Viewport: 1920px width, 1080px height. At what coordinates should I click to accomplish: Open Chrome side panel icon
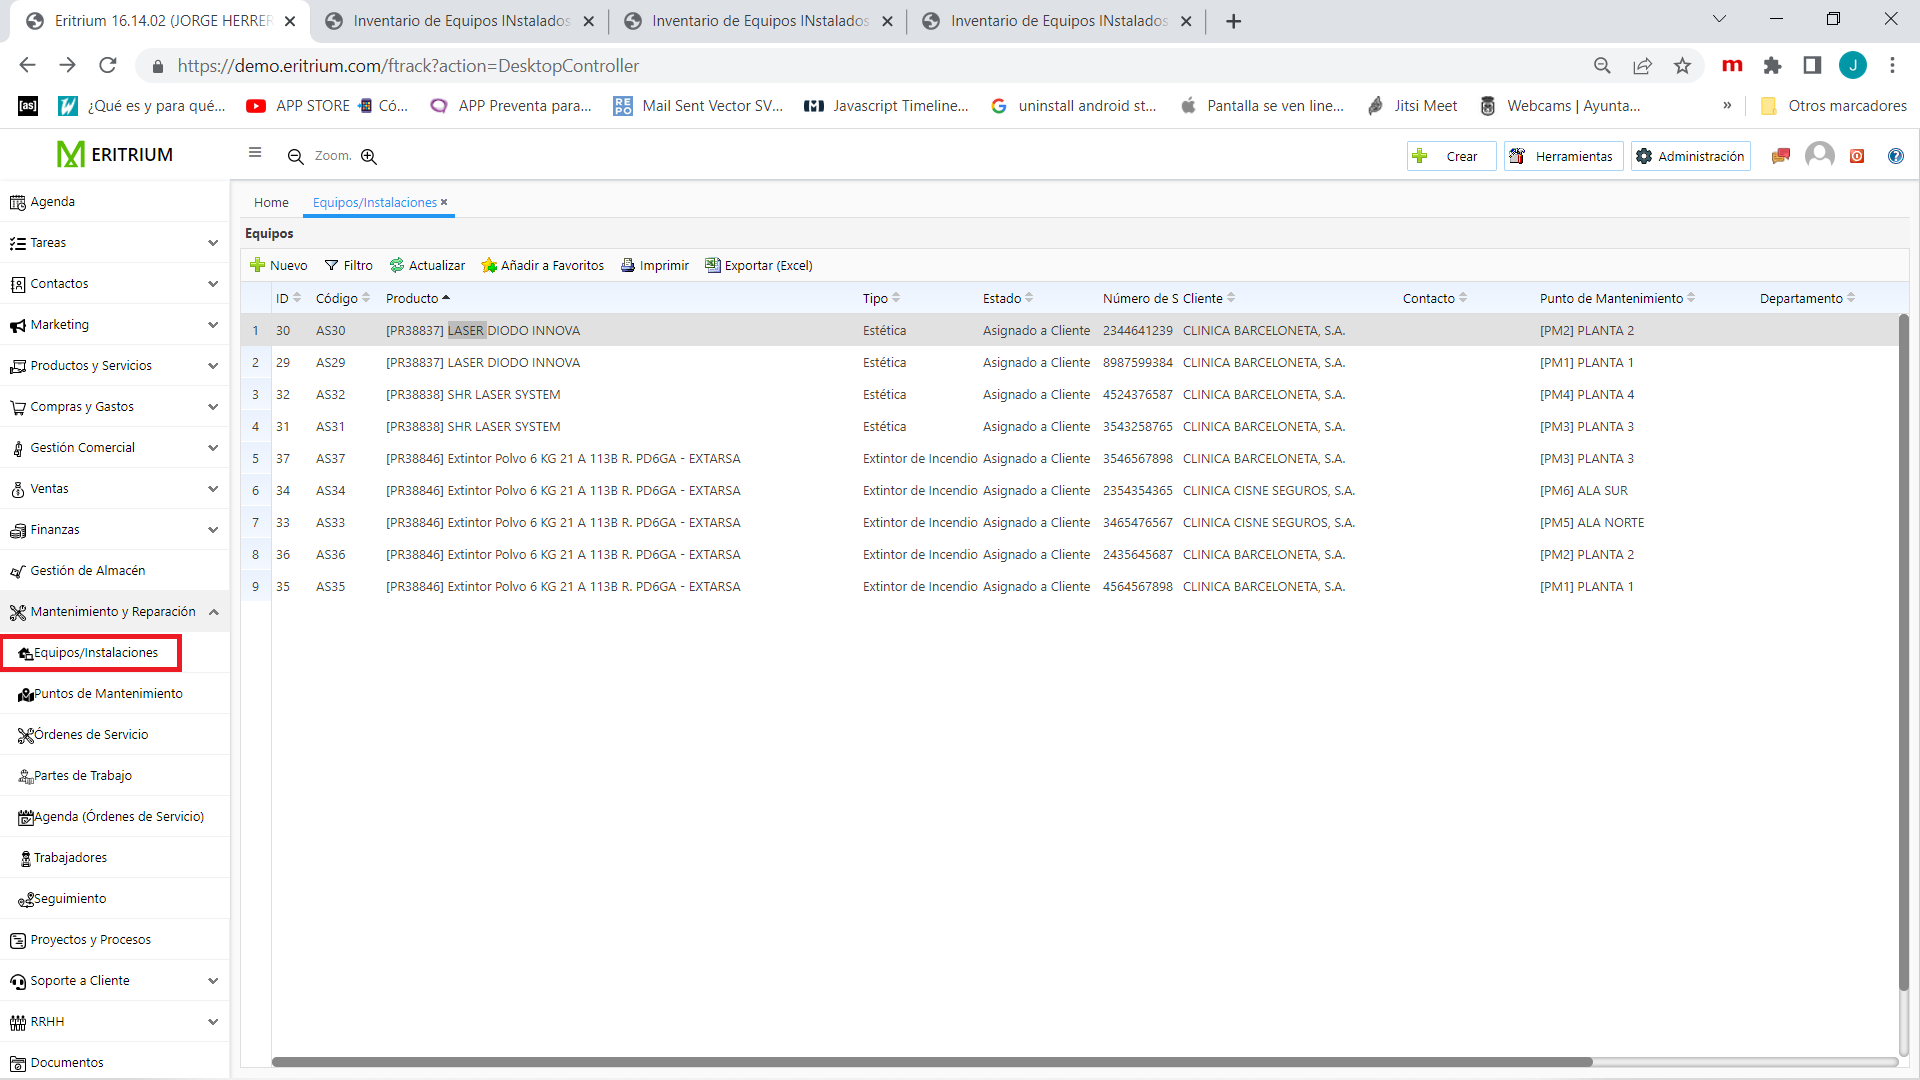pyautogui.click(x=1812, y=65)
